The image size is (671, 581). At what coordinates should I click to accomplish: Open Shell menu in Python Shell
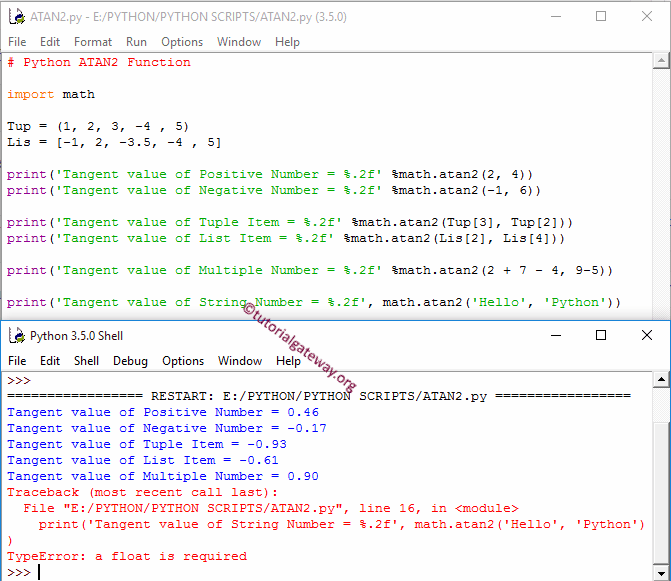point(86,361)
